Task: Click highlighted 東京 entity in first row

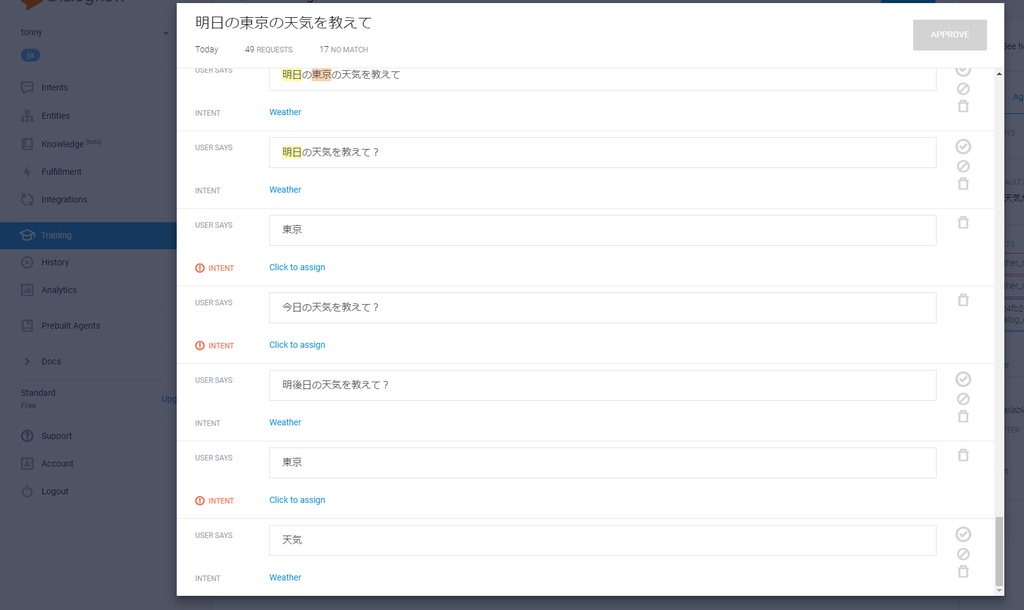Action: pos(321,74)
